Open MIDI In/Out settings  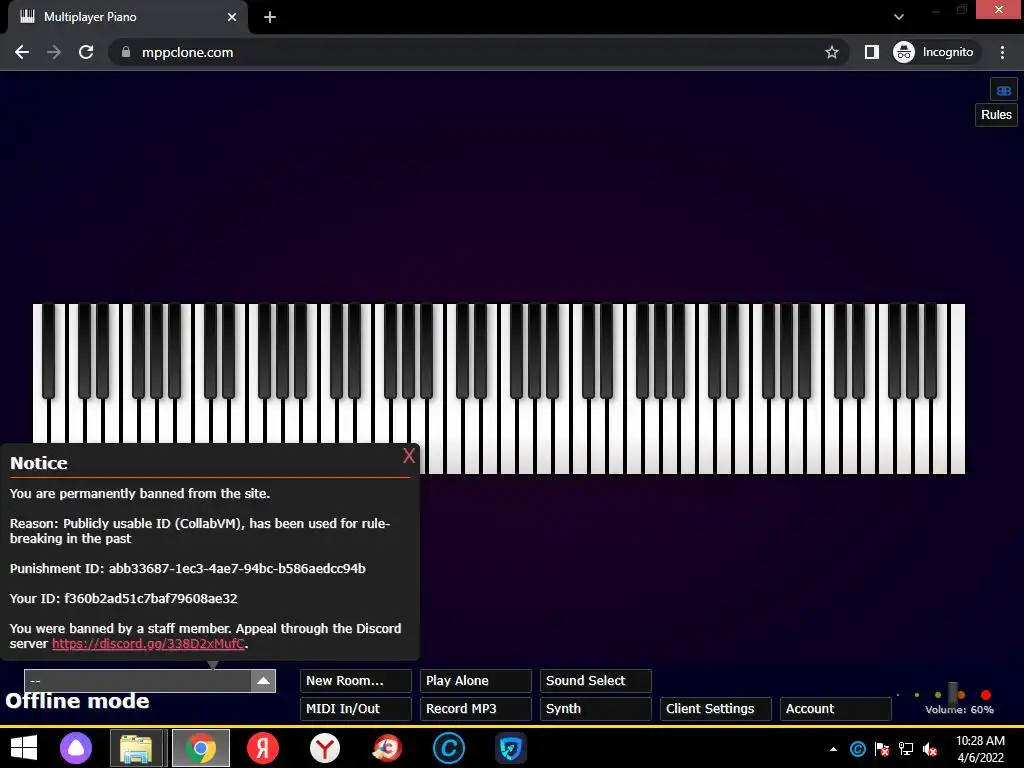(x=355, y=709)
